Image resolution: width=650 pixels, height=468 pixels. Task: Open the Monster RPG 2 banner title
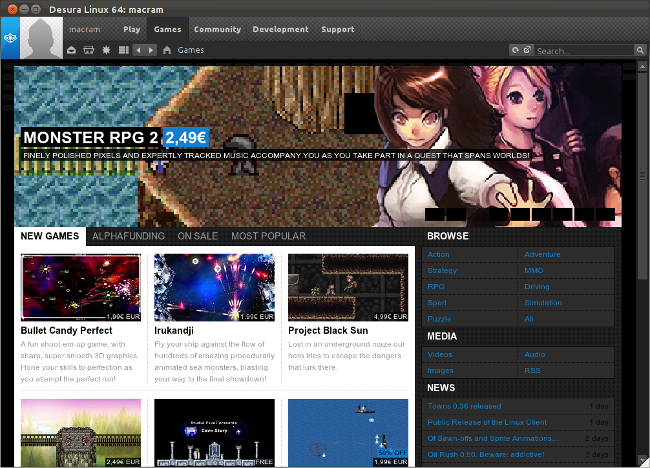pyautogui.click(x=91, y=138)
